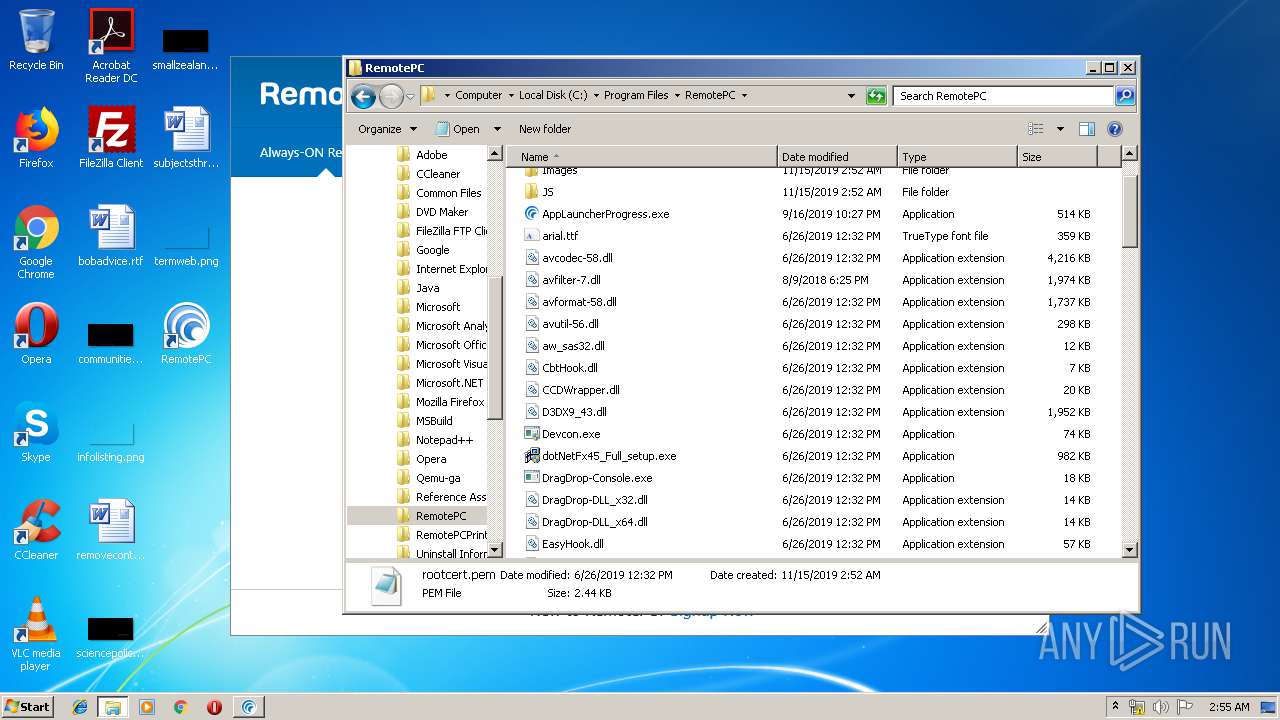Viewport: 1280px width, 720px height.
Task: Click Start button on taskbar
Action: tap(28, 706)
